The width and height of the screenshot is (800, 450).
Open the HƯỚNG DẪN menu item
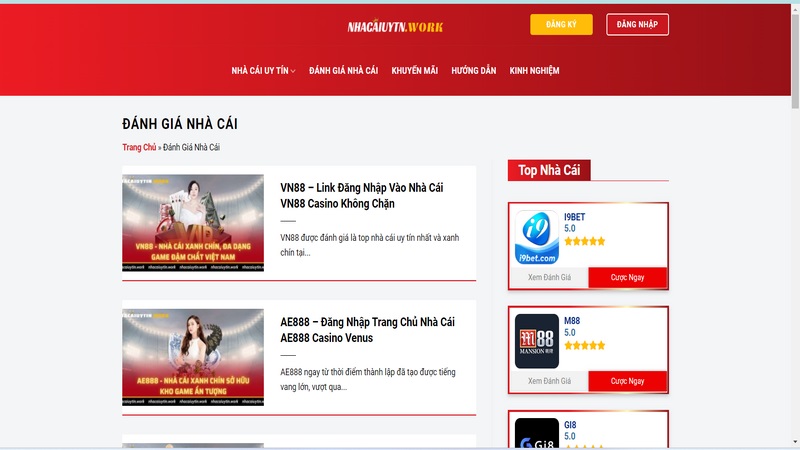coord(473,70)
